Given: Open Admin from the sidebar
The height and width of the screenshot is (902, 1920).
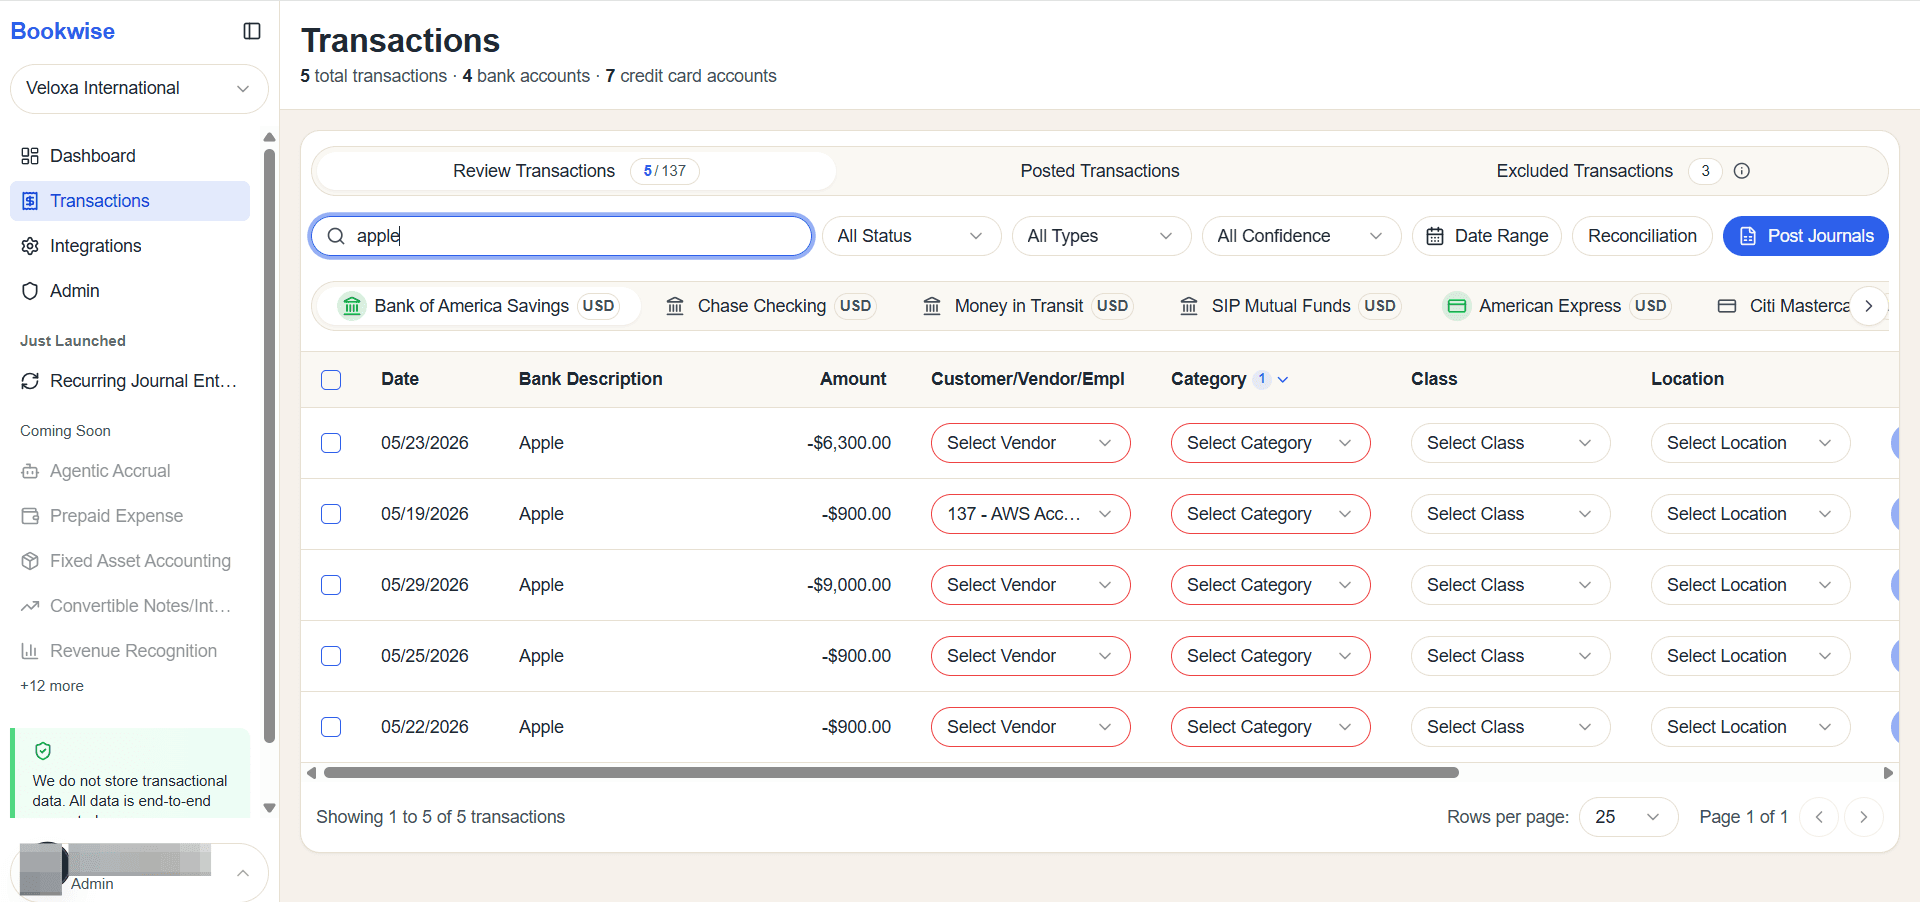Looking at the screenshot, I should pyautogui.click(x=130, y=291).
